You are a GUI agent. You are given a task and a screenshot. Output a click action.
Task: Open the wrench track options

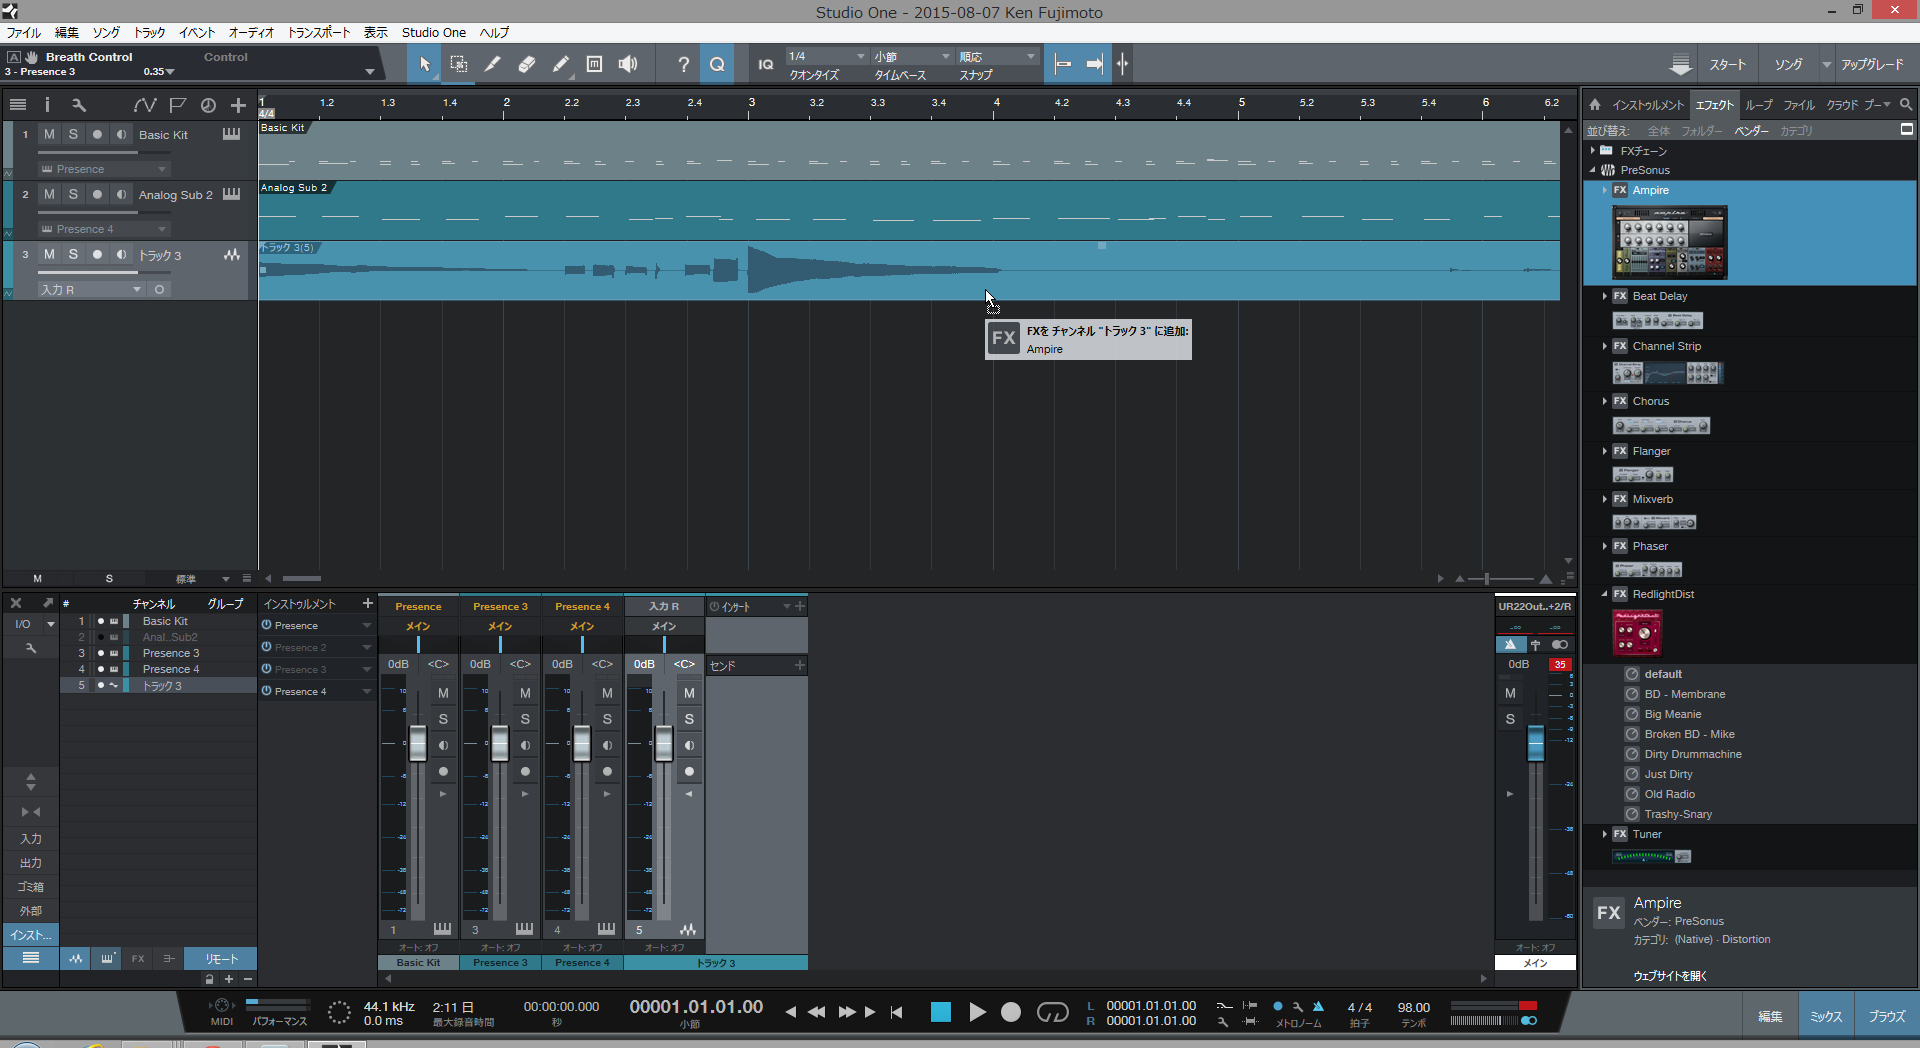[x=79, y=104]
